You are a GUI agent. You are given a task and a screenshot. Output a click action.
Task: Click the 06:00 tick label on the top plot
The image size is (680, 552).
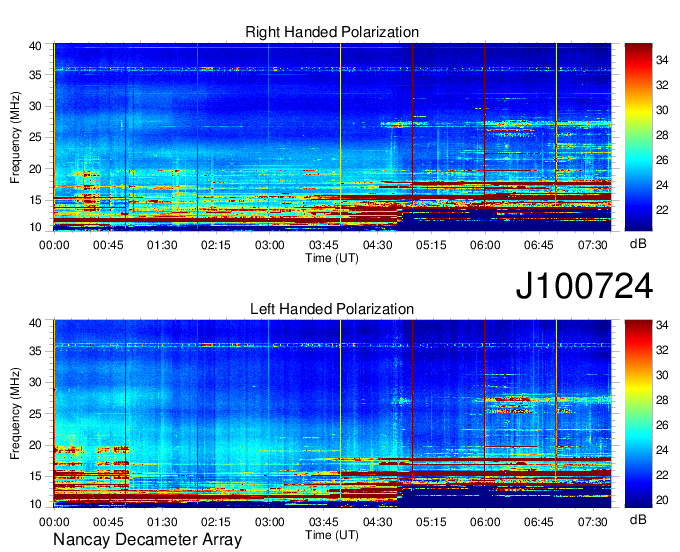pos(485,245)
